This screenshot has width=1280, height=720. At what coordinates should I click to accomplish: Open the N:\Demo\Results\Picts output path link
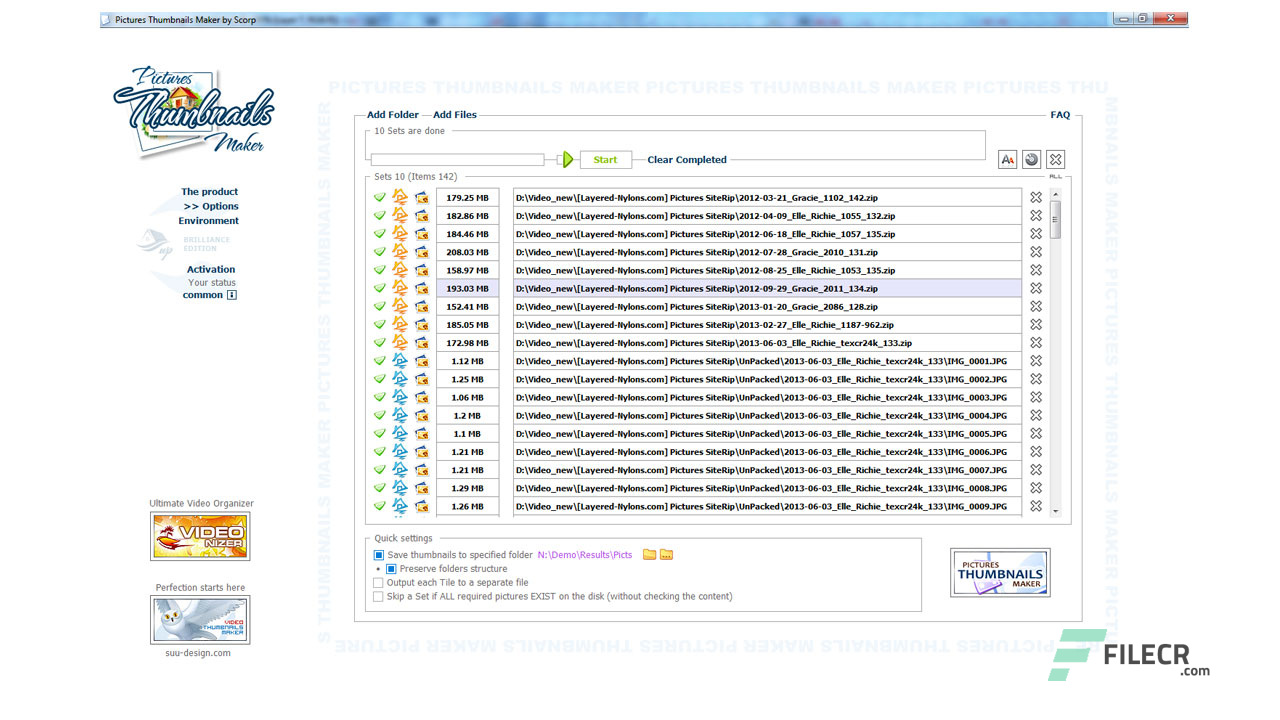(585, 555)
